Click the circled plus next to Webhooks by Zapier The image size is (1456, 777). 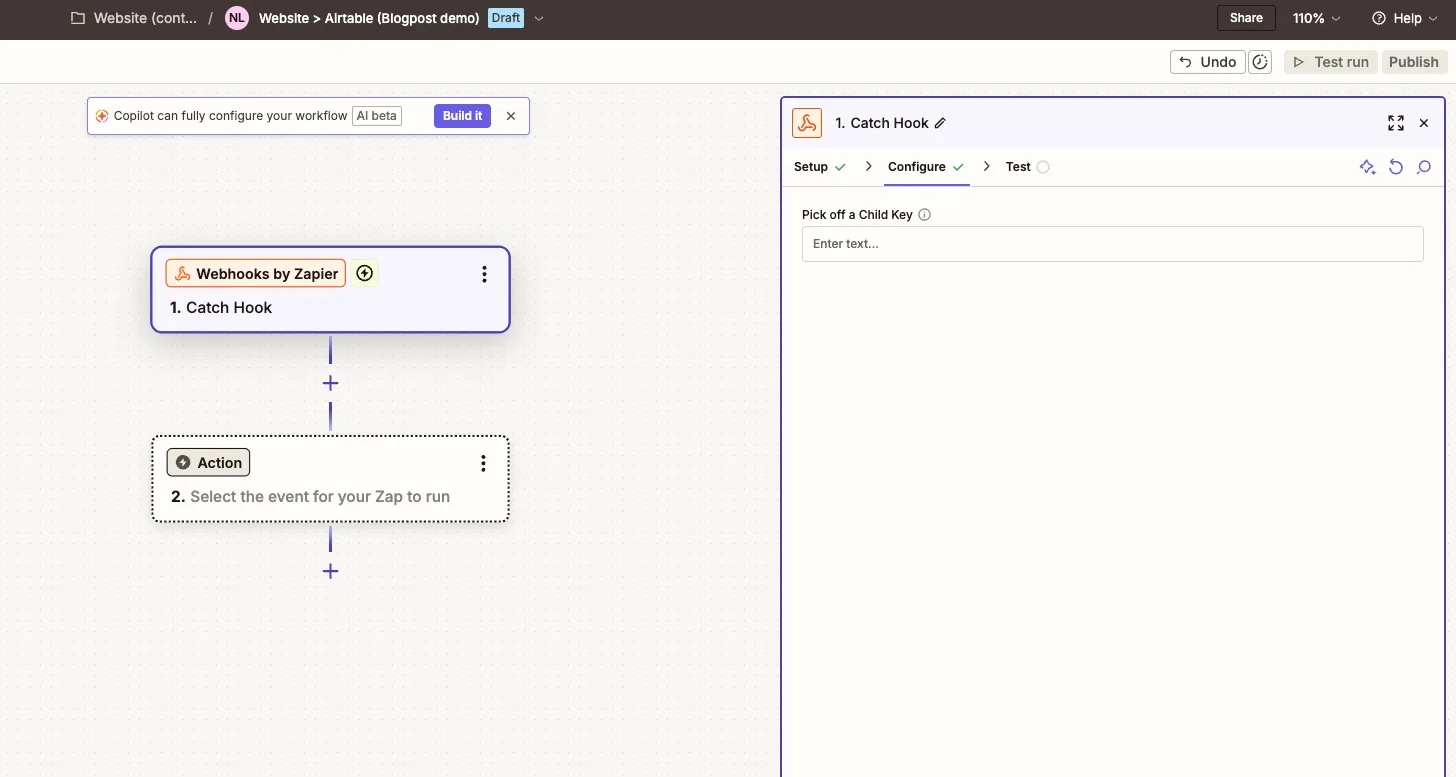(364, 273)
